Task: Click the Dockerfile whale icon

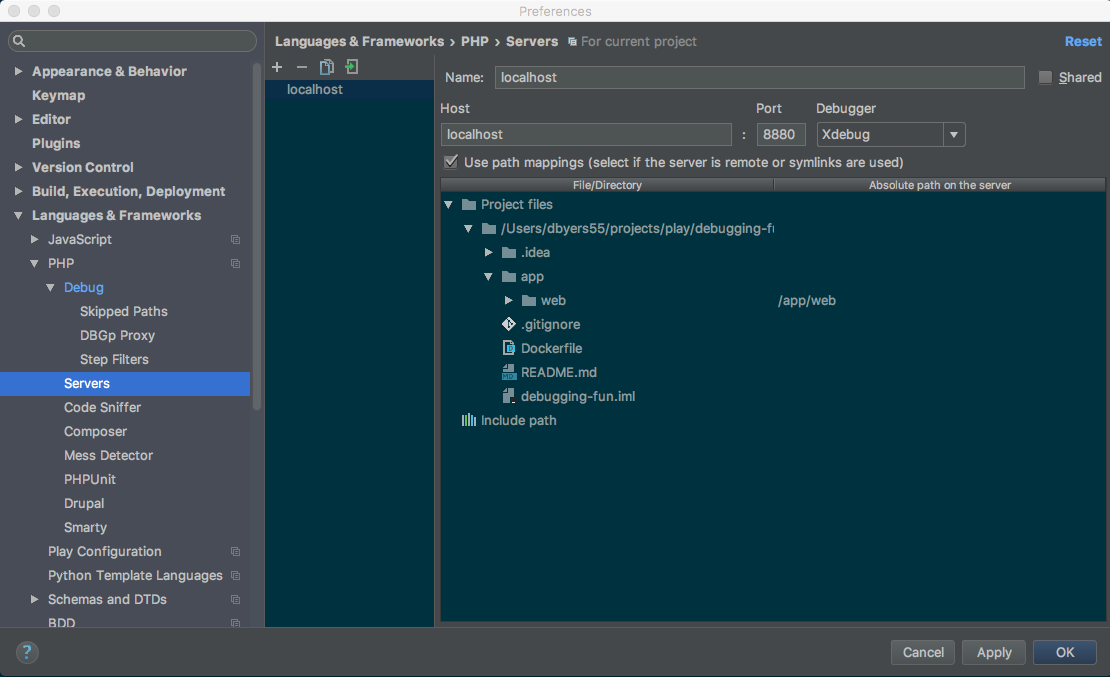Action: click(508, 348)
